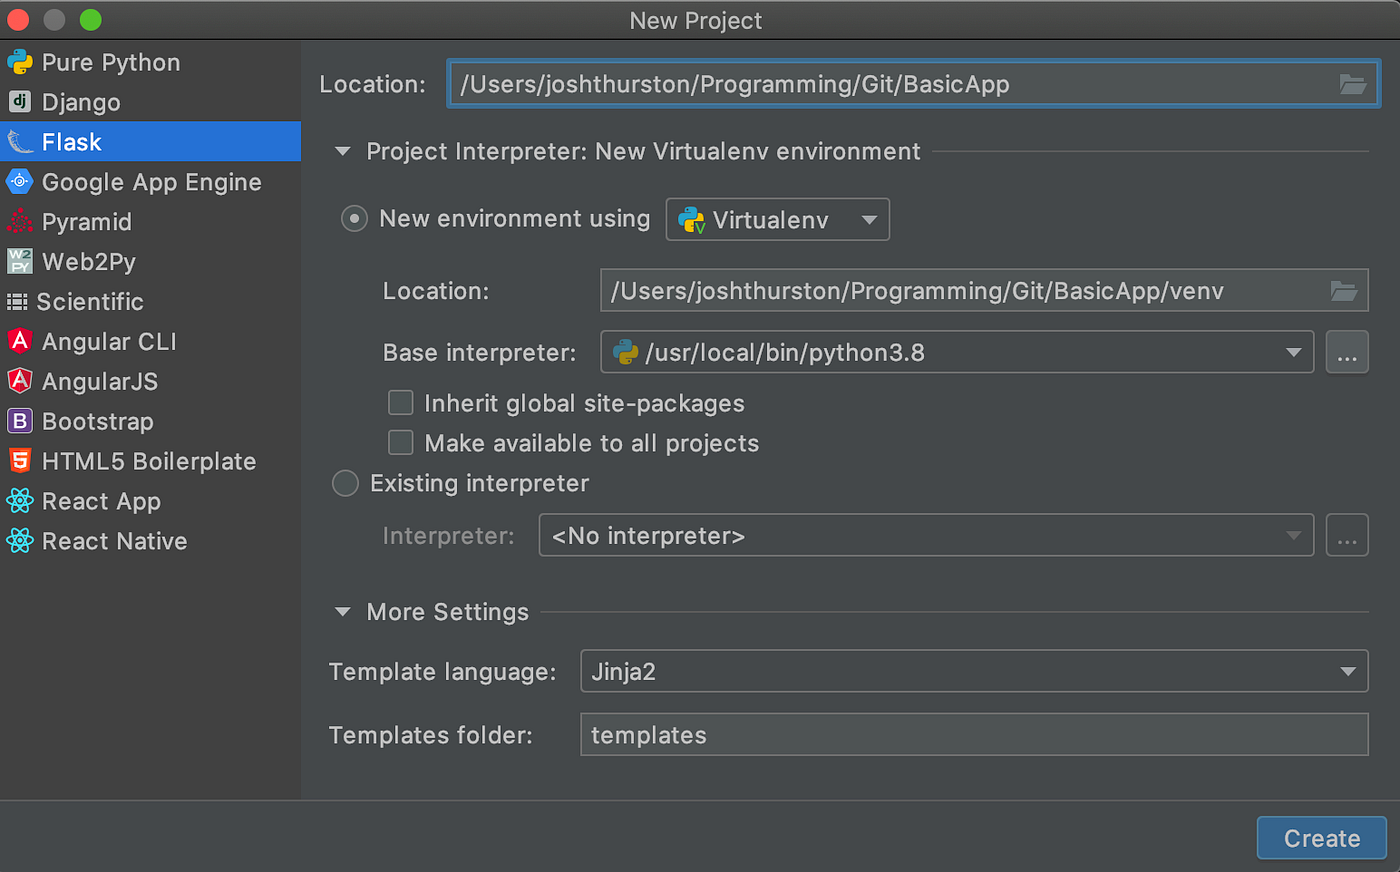Collapse the Project Interpreter section
Image resolution: width=1400 pixels, height=872 pixels.
343,152
